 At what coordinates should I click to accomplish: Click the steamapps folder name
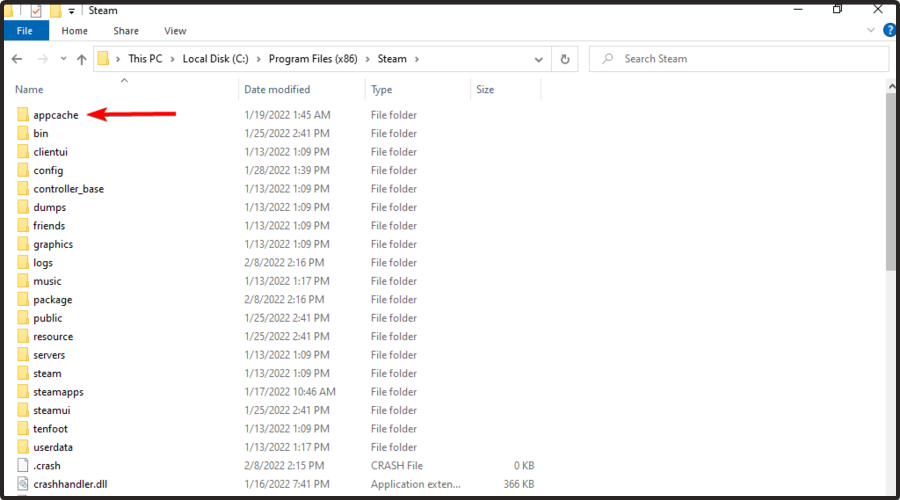pyautogui.click(x=59, y=392)
